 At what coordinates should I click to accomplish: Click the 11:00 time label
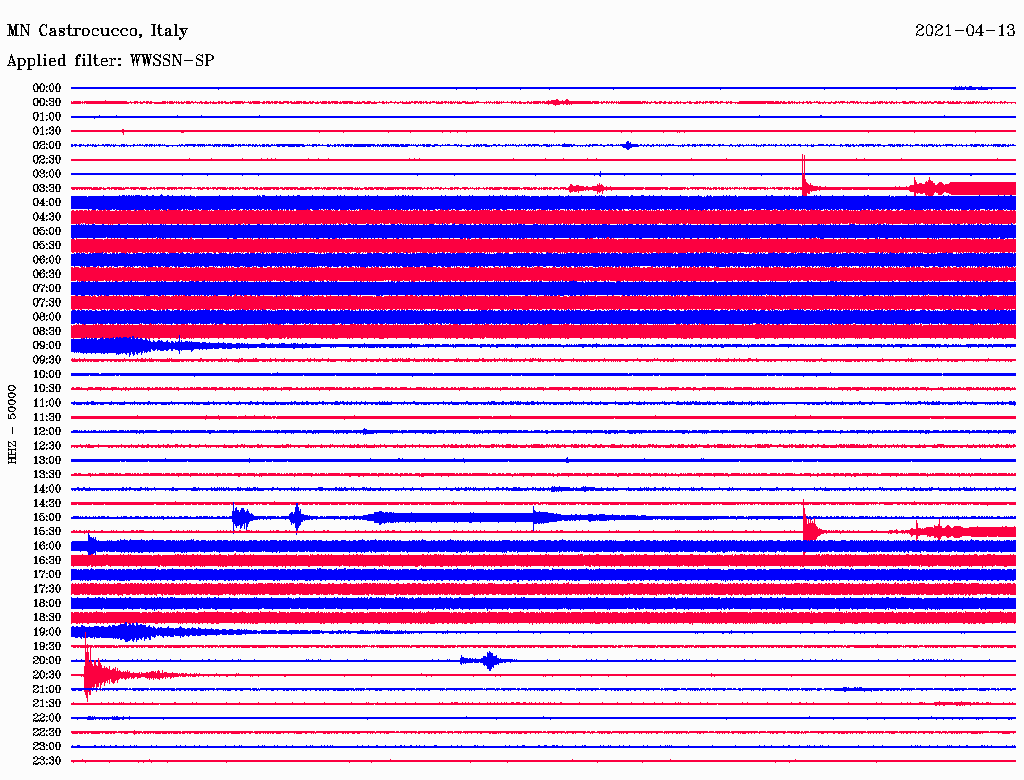[46, 403]
